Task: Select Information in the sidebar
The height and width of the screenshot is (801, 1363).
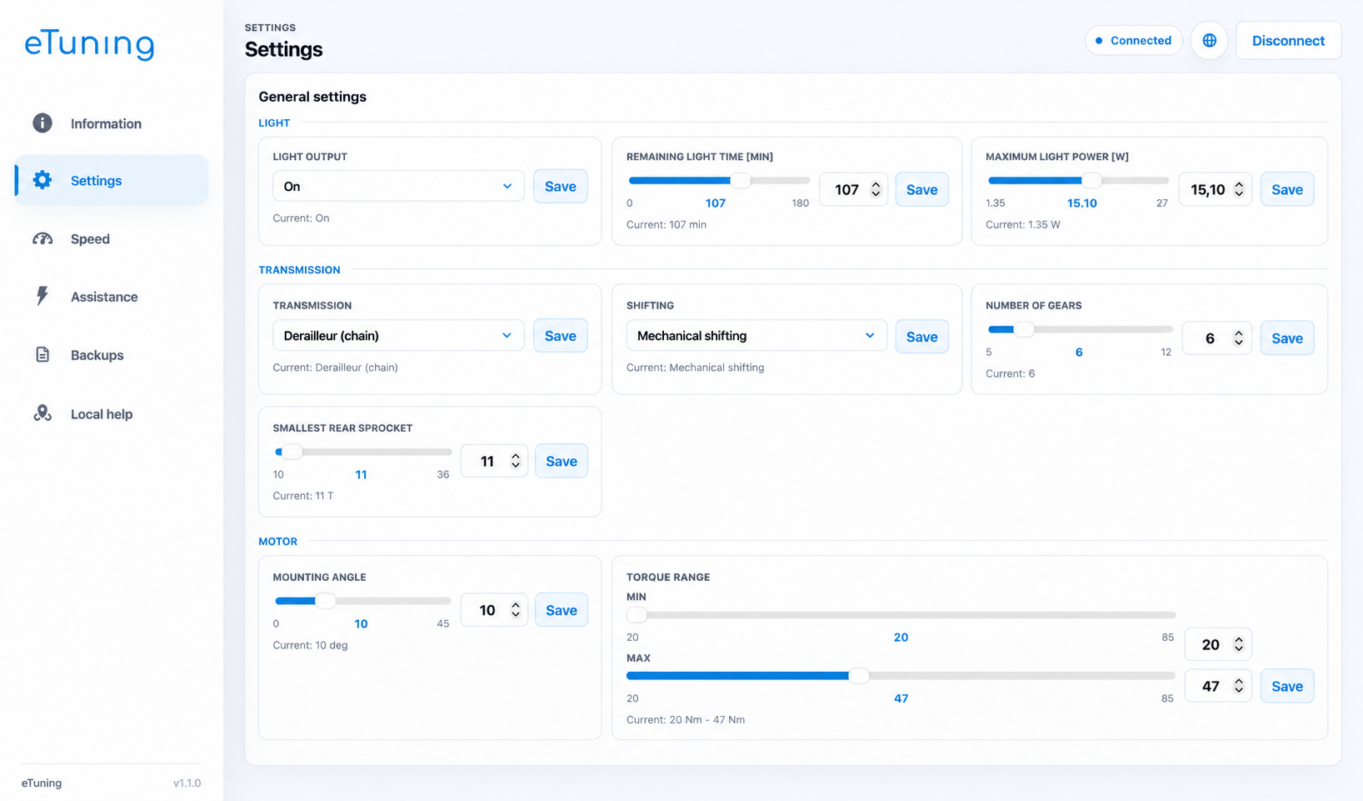Action: coord(112,124)
